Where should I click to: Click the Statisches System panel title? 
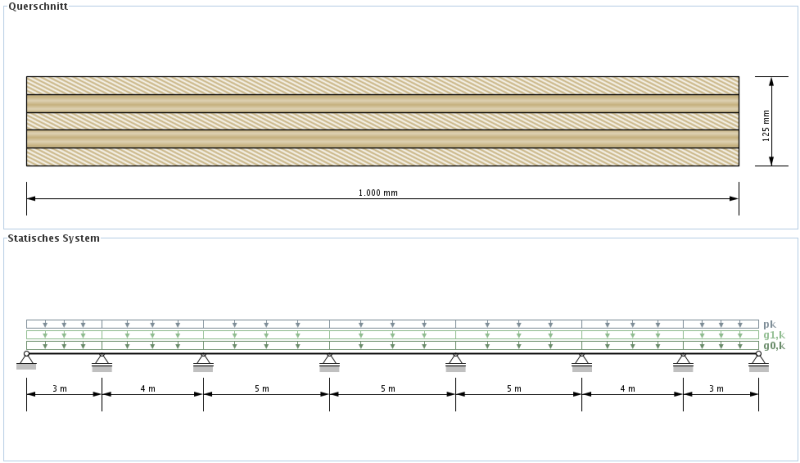[53, 238]
